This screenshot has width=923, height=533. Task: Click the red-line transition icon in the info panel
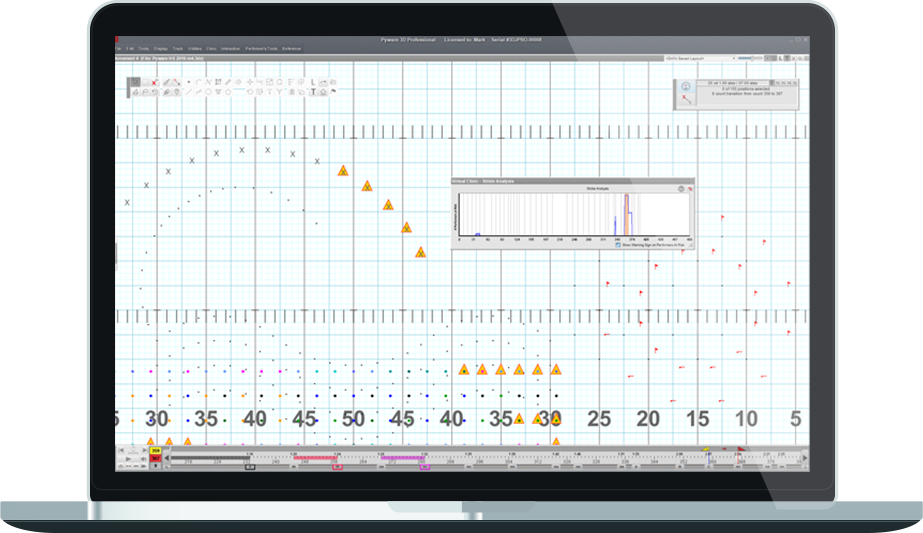[x=685, y=101]
